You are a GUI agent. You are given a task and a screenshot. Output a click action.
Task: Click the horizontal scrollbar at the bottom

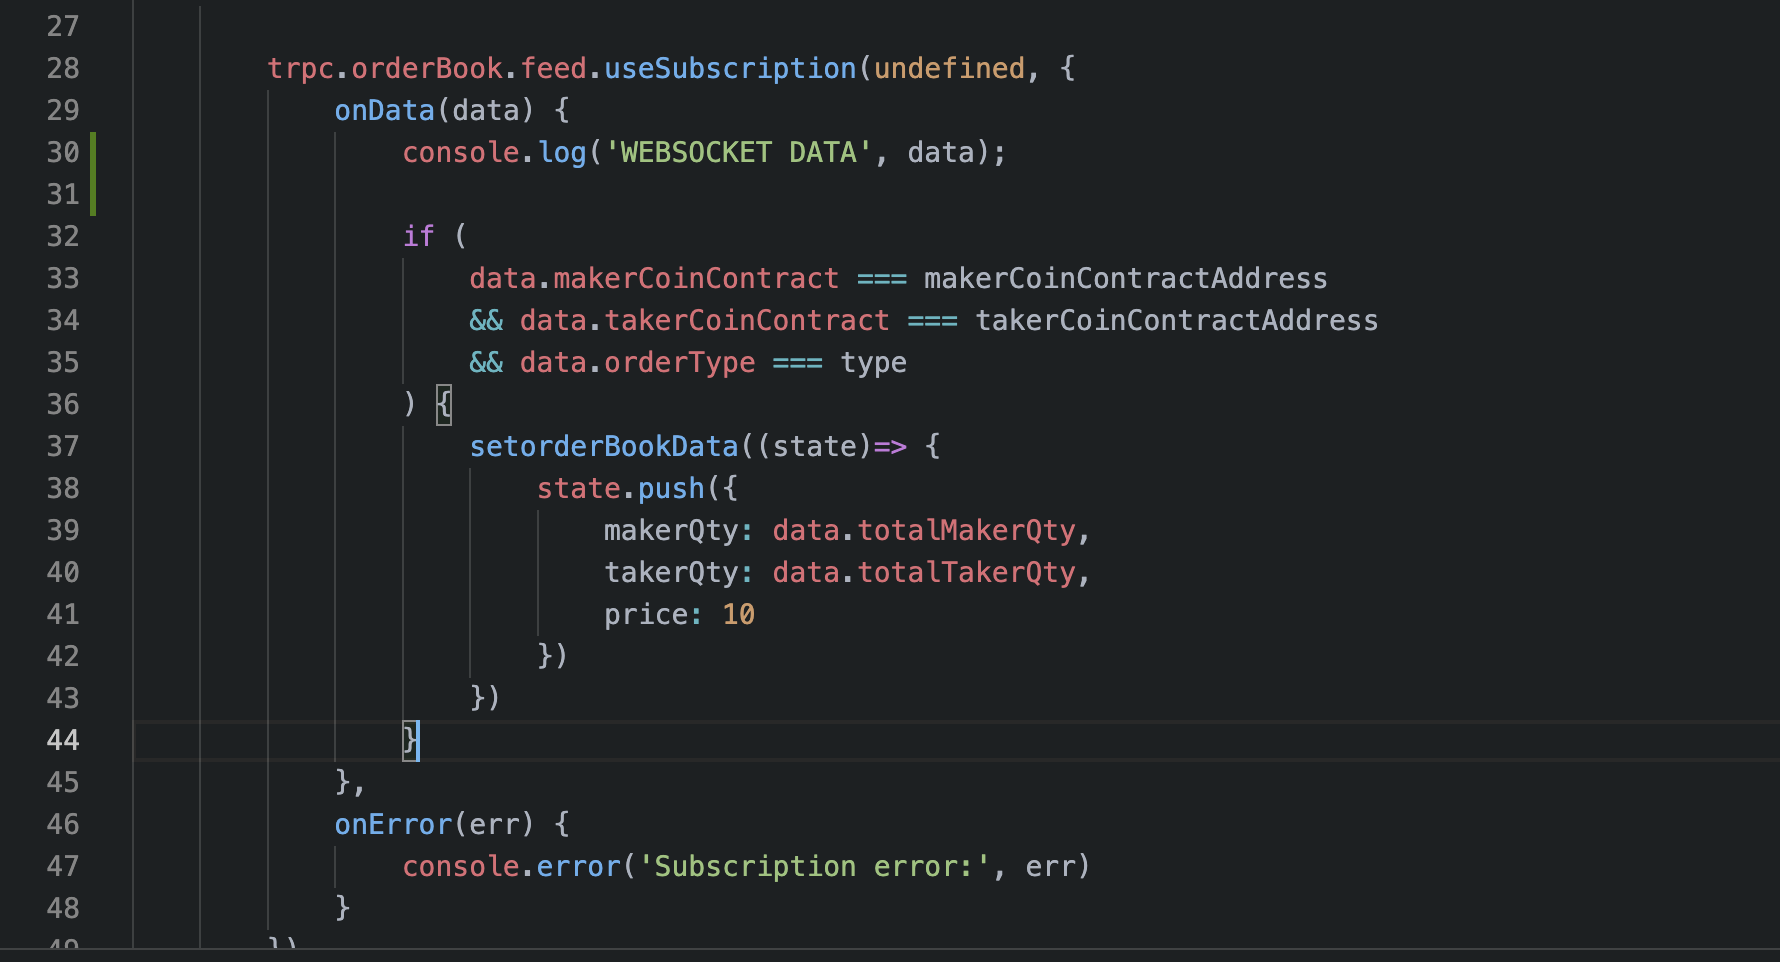[890, 955]
